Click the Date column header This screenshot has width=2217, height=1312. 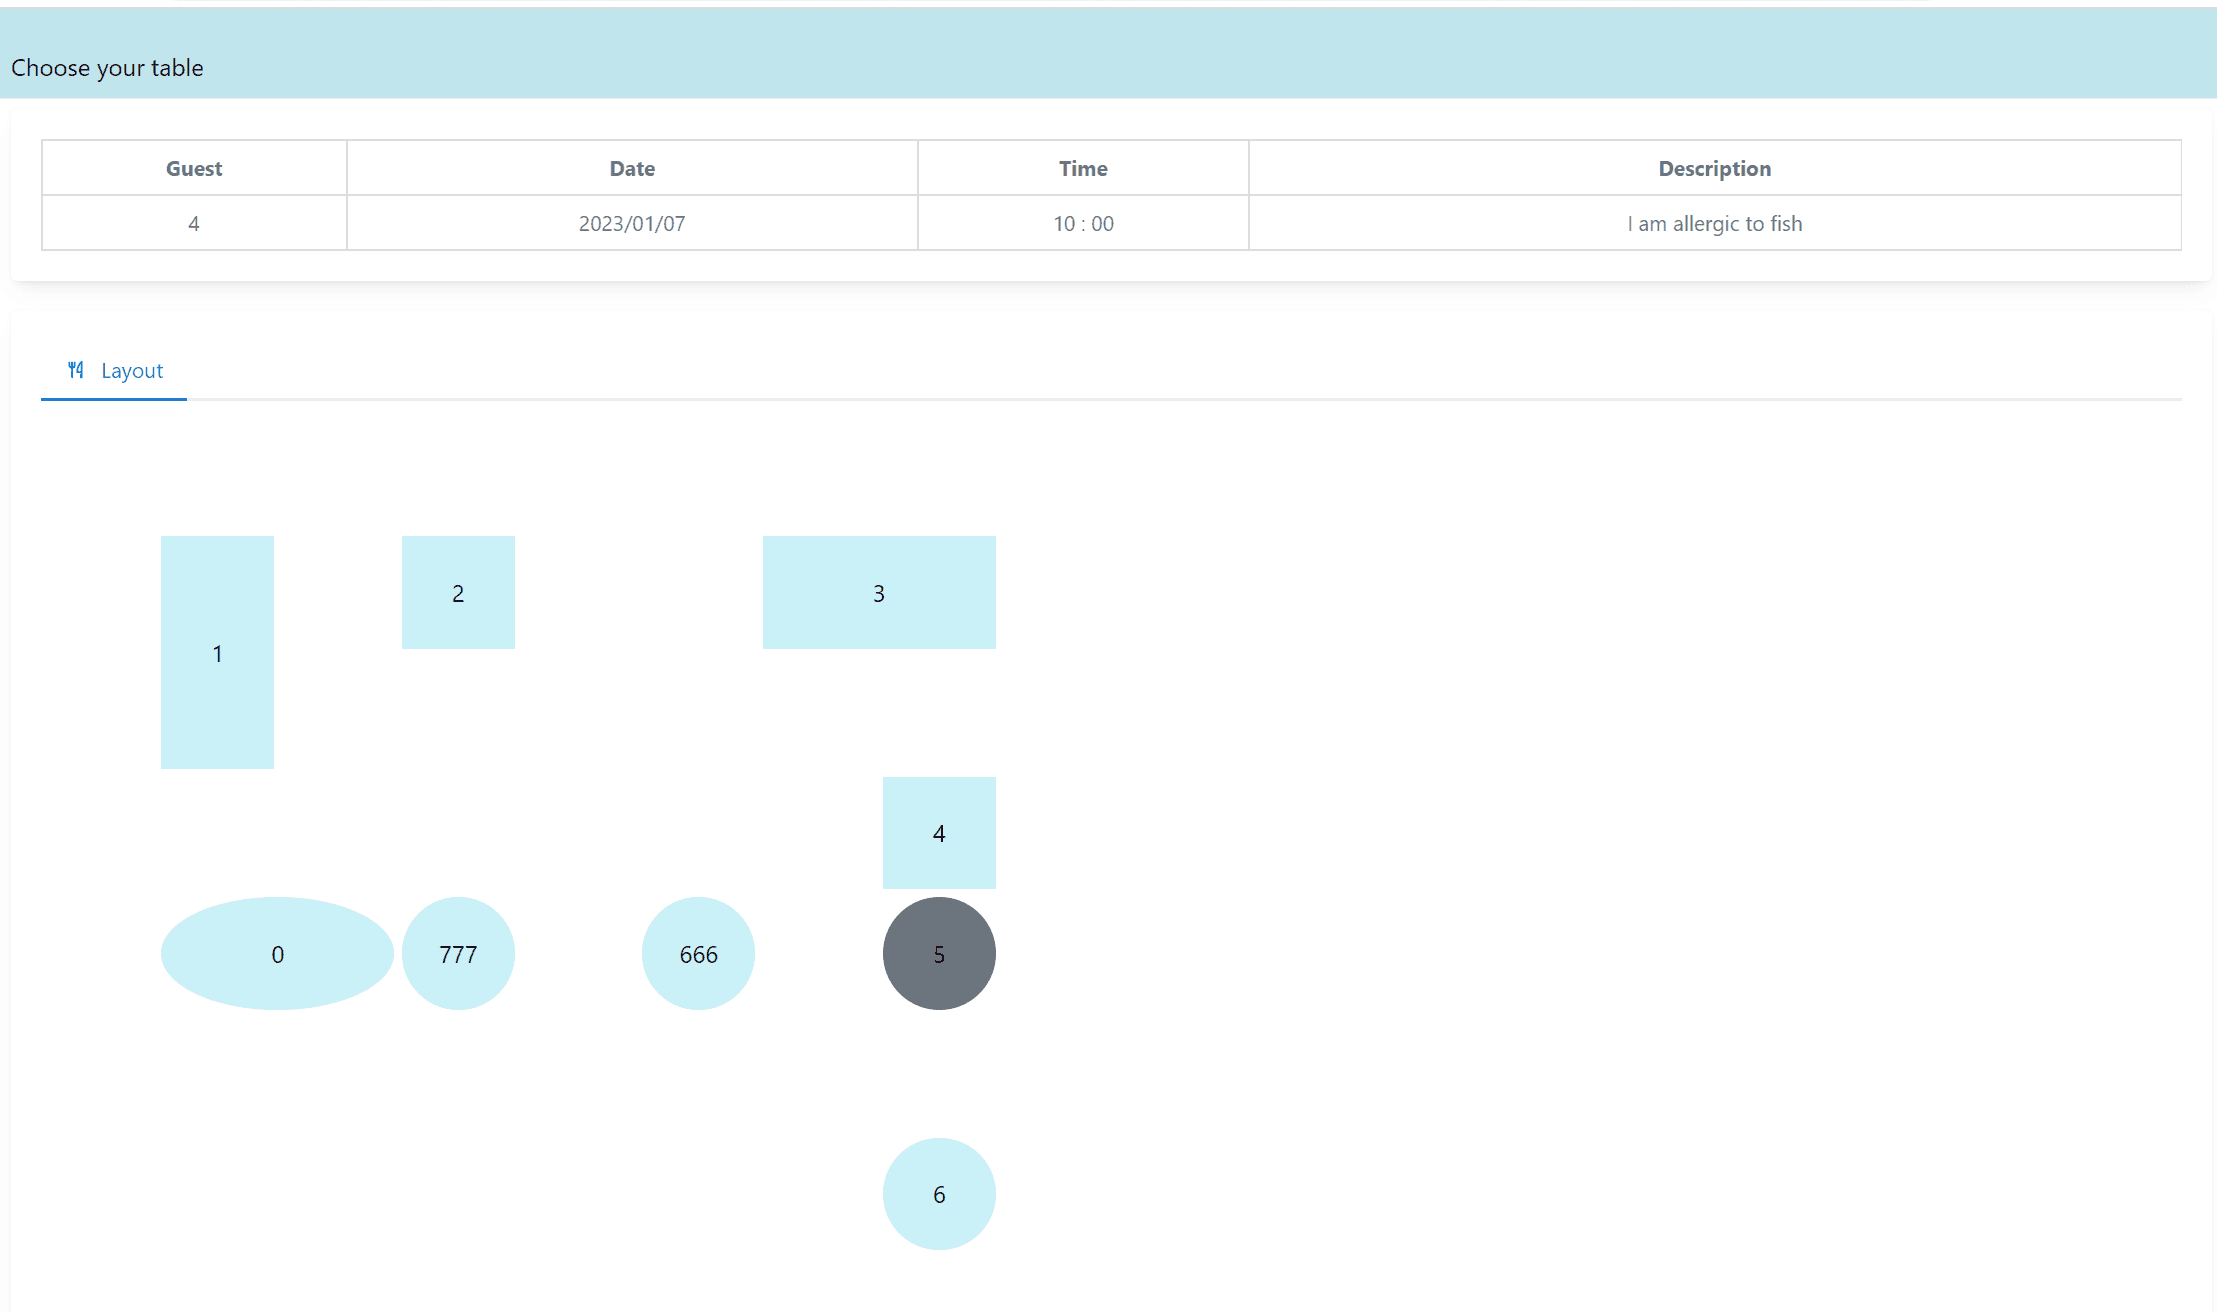(x=632, y=168)
